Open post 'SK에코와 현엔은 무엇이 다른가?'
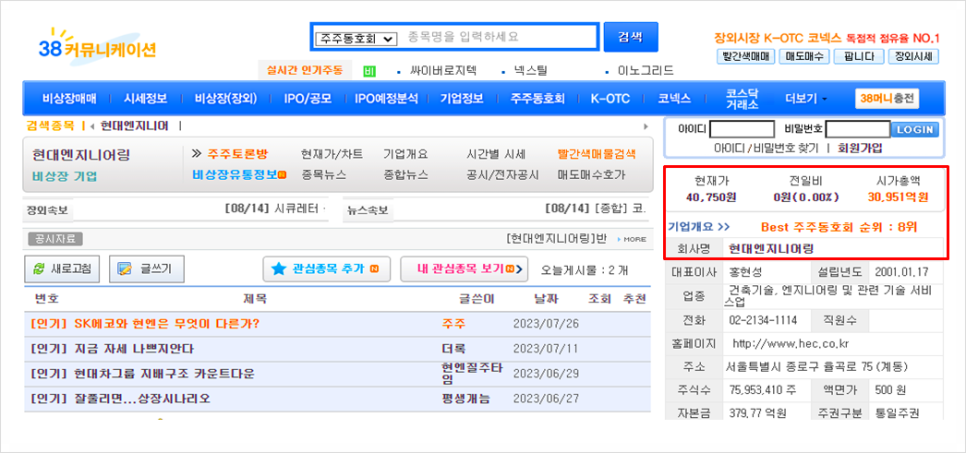This screenshot has width=966, height=453. pyautogui.click(x=166, y=324)
